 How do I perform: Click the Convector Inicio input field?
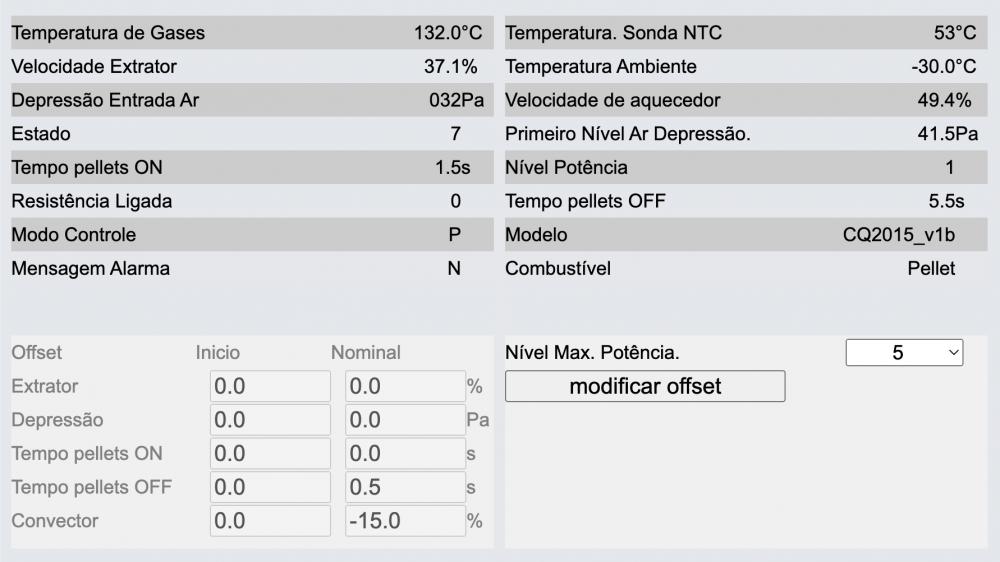(x=270, y=521)
